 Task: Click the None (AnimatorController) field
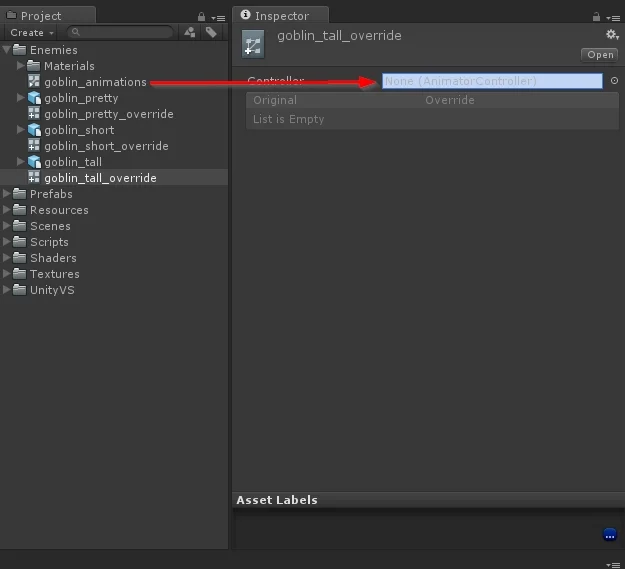click(x=492, y=81)
